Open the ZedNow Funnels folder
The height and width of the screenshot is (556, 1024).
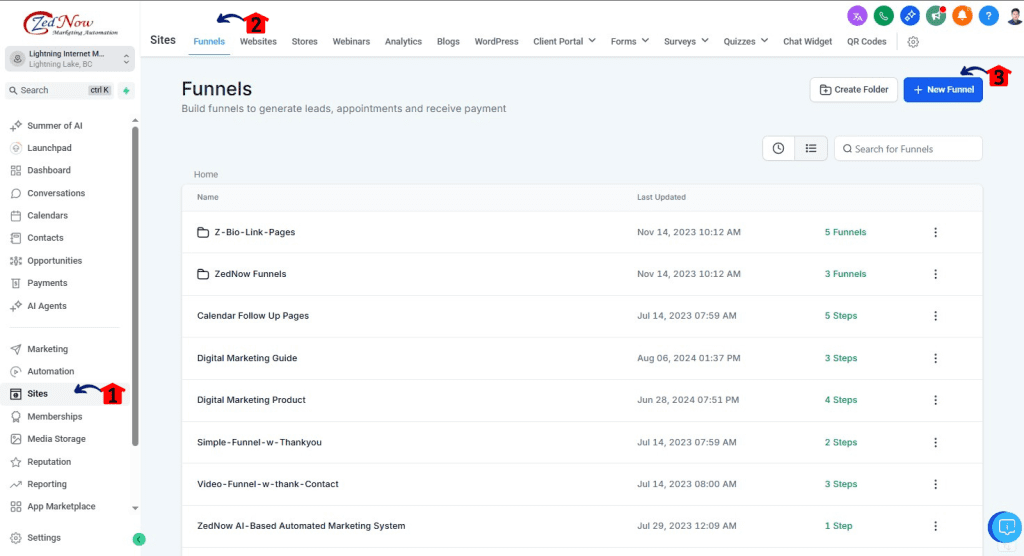pos(242,274)
